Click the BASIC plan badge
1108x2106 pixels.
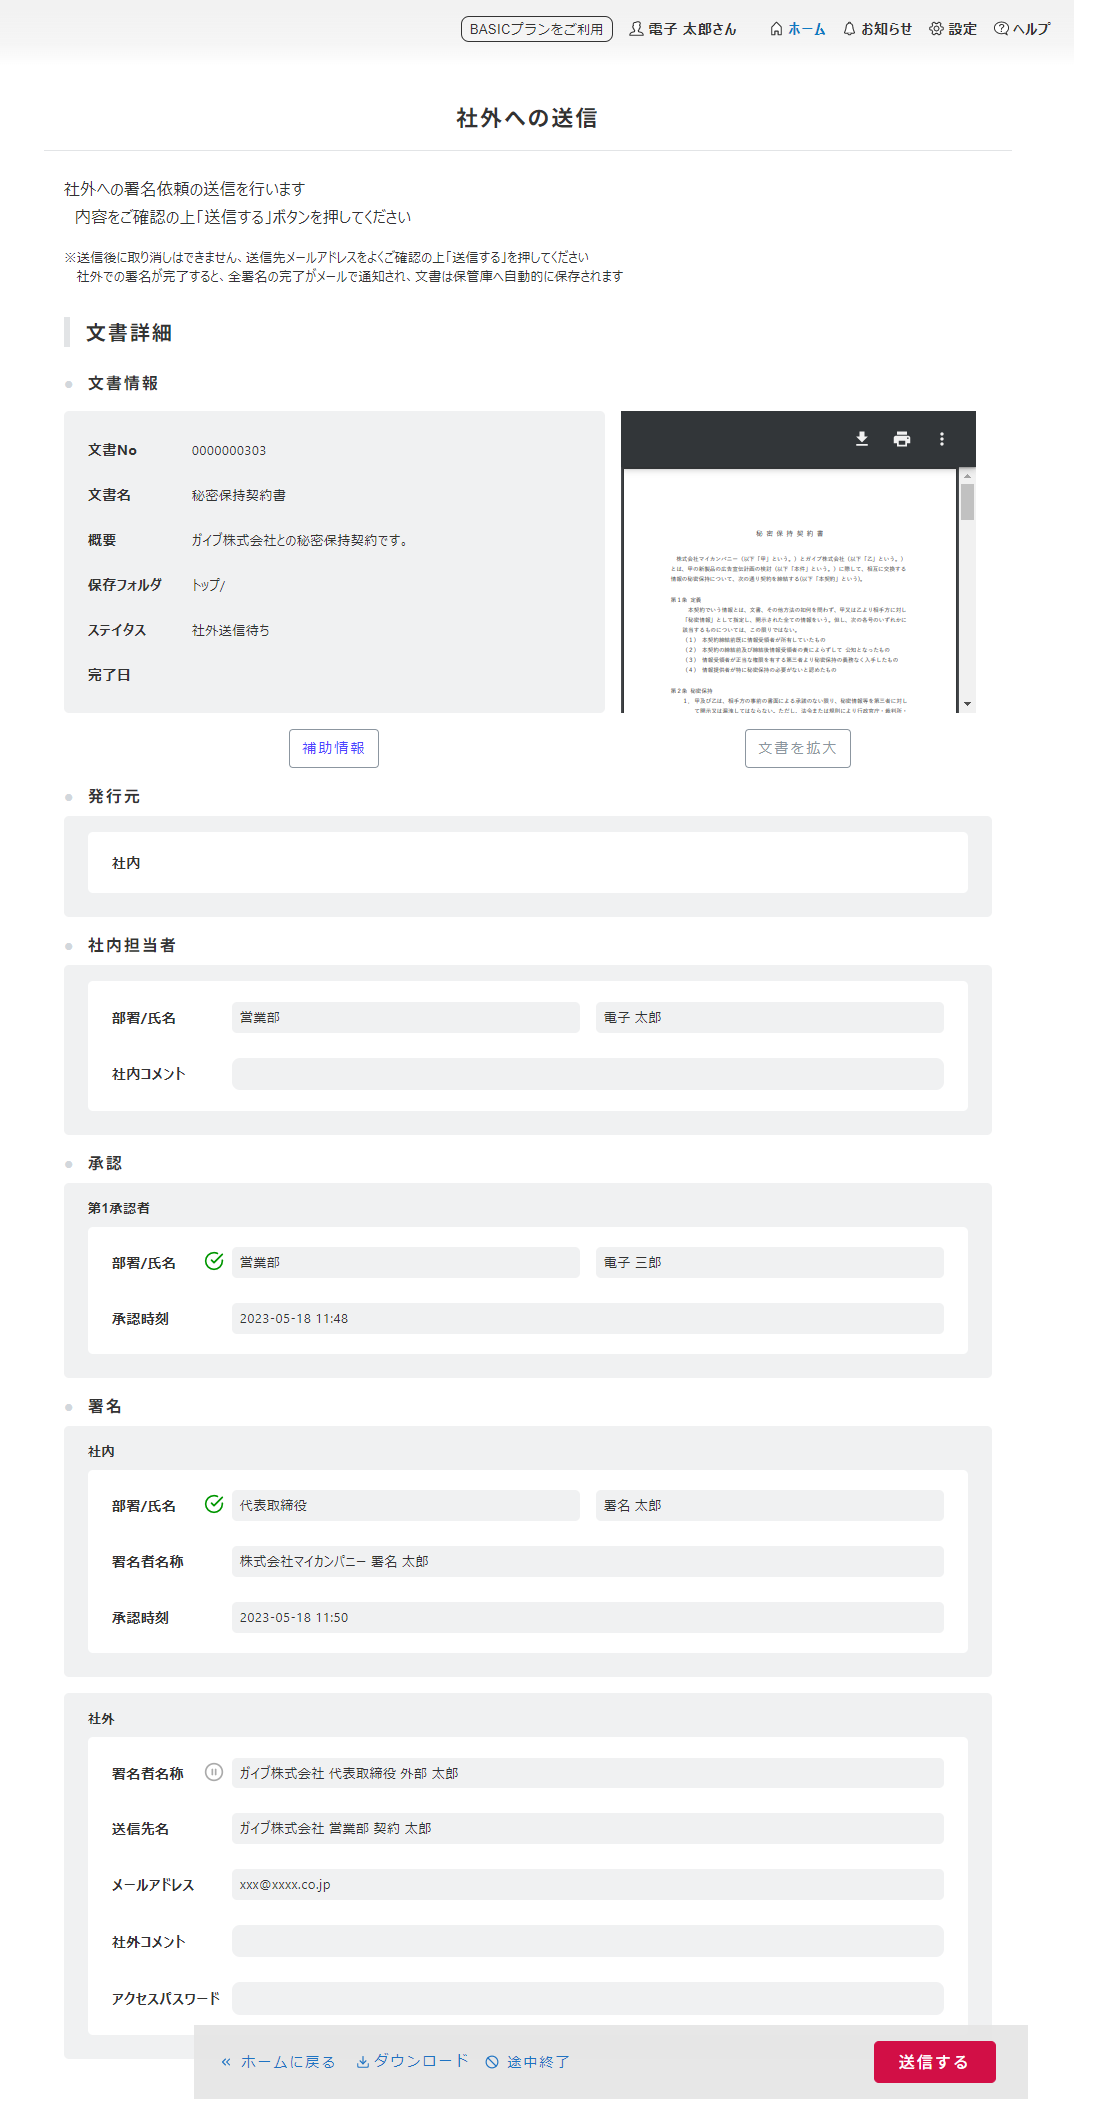click(x=536, y=29)
